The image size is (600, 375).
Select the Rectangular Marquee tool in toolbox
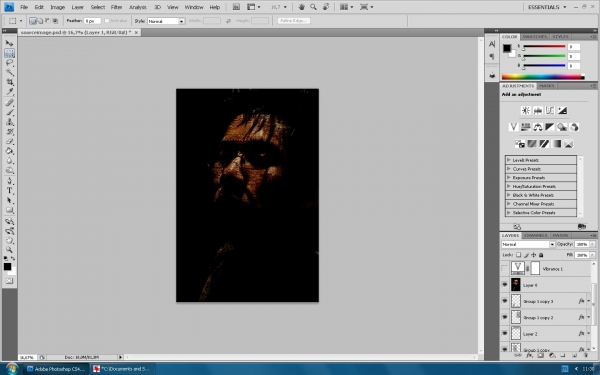tap(10, 53)
